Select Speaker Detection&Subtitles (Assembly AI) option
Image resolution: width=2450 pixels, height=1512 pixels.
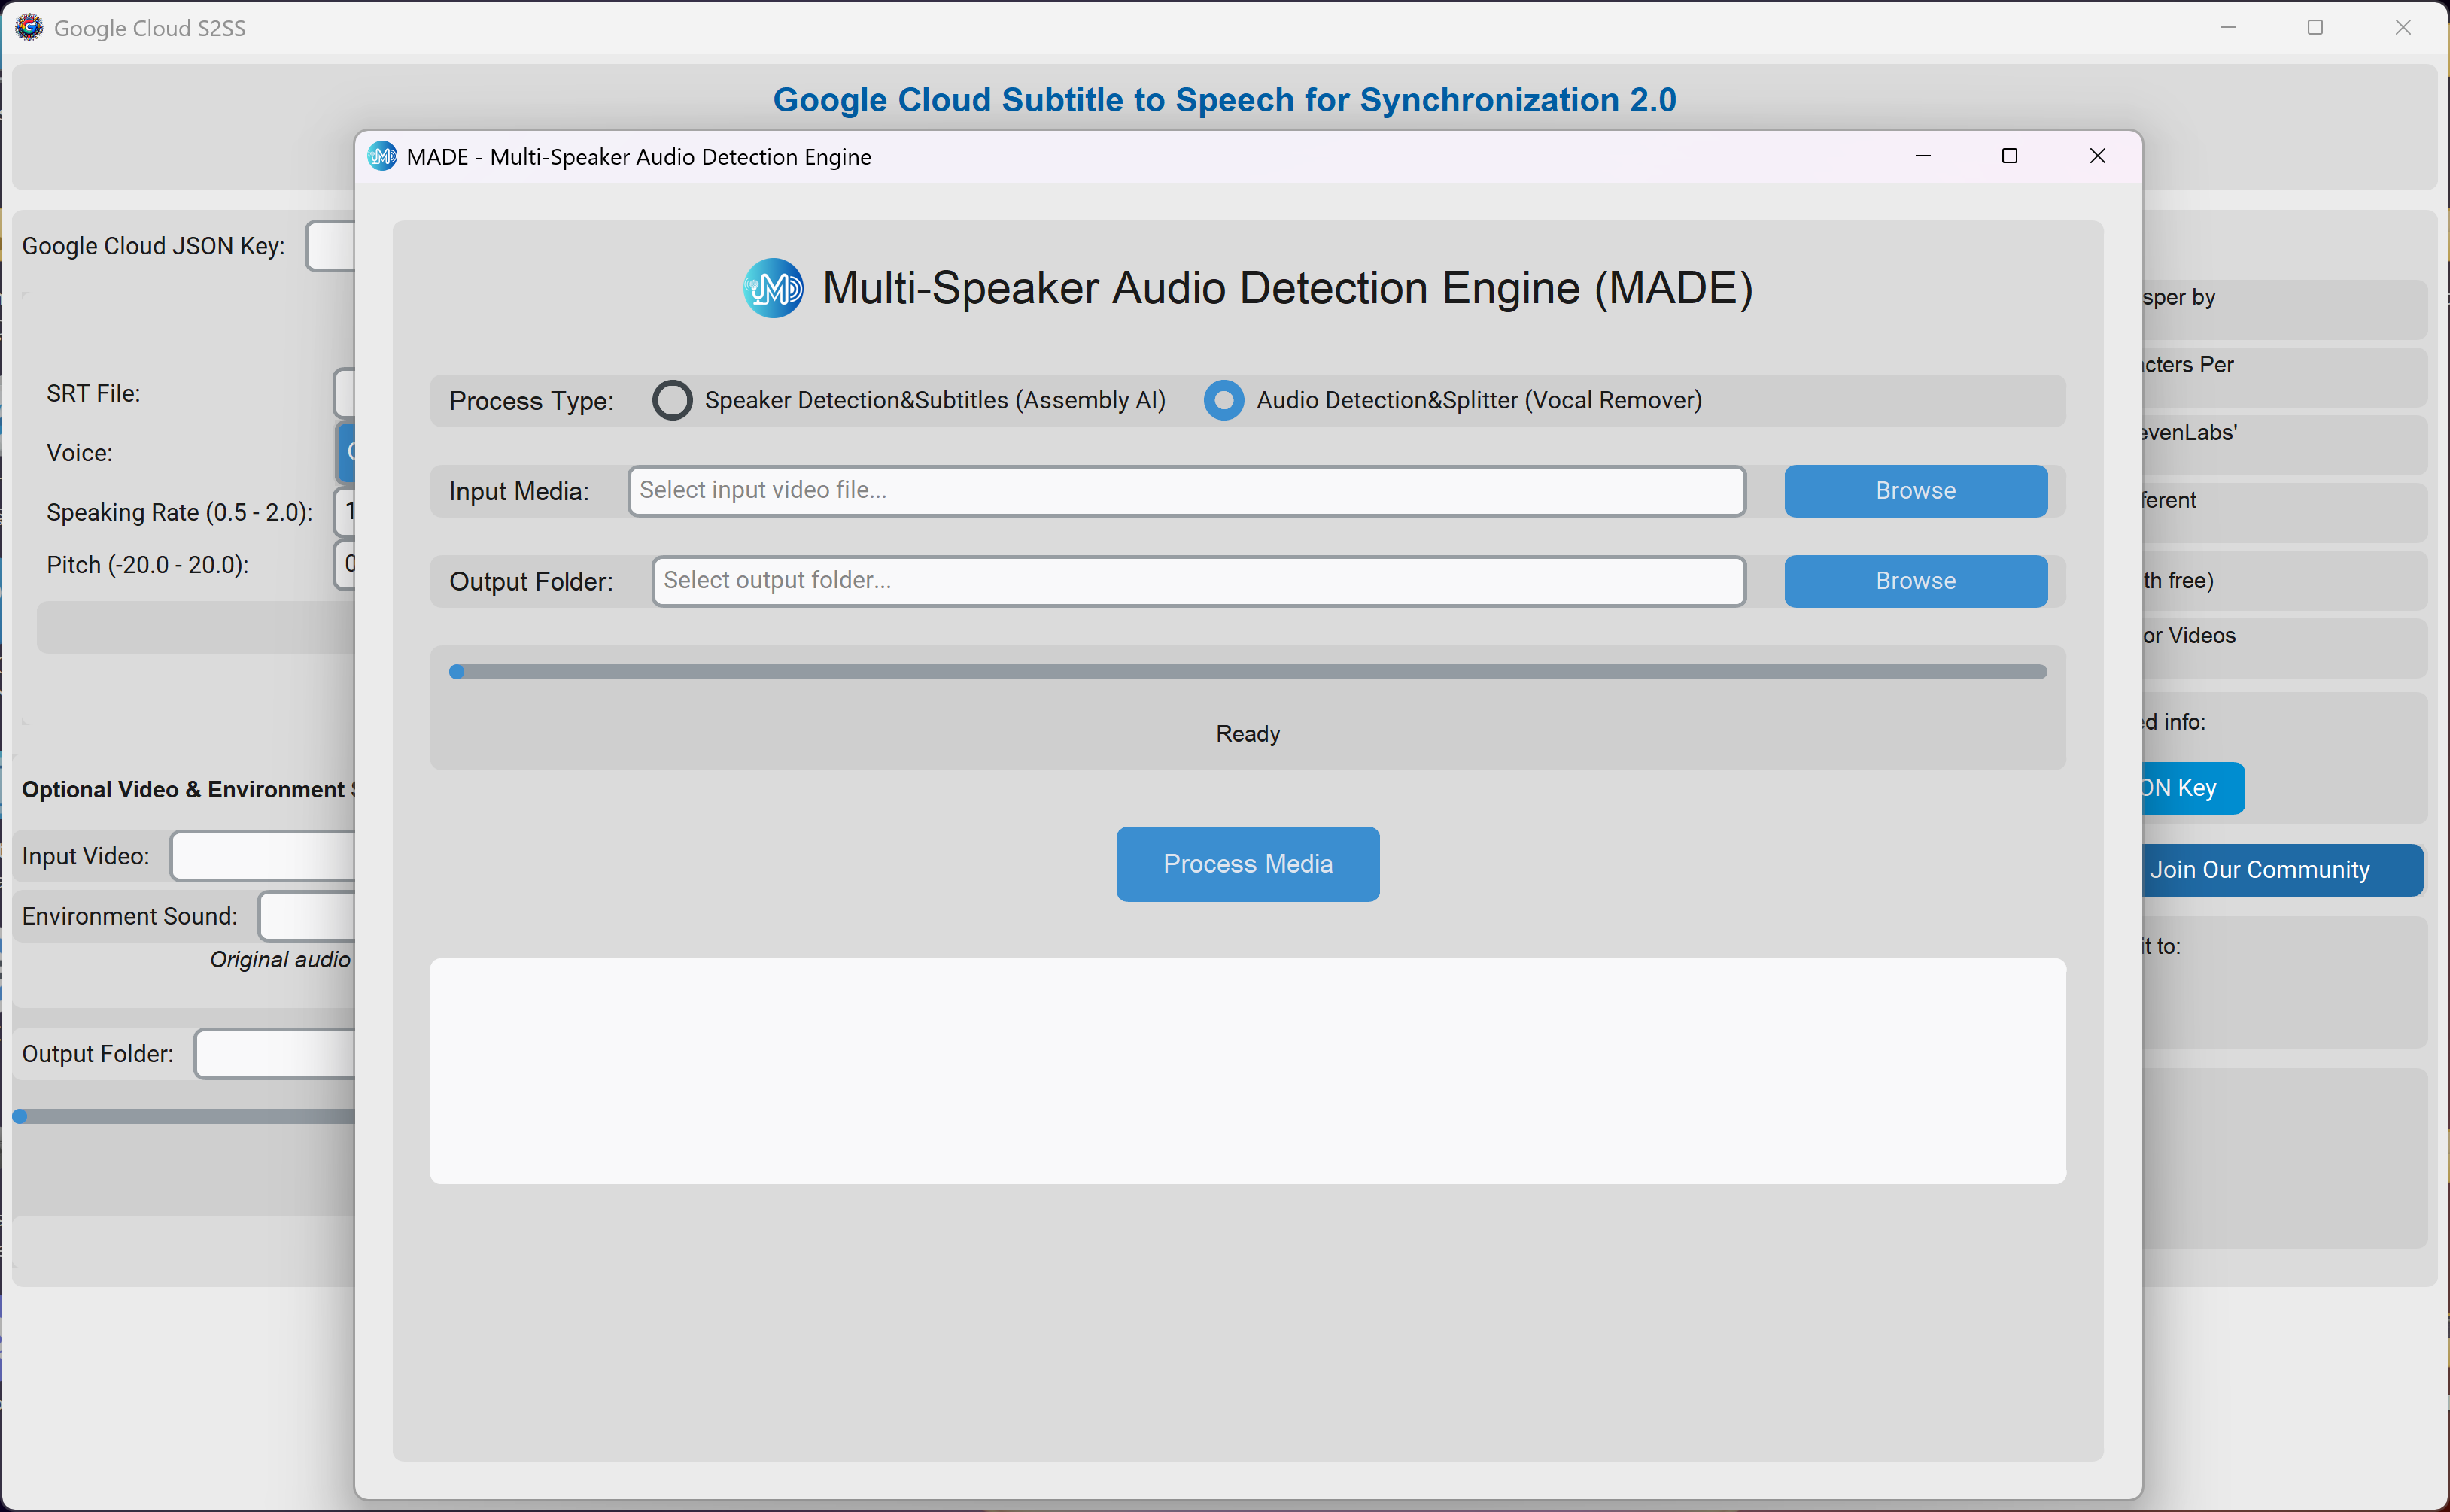click(672, 400)
